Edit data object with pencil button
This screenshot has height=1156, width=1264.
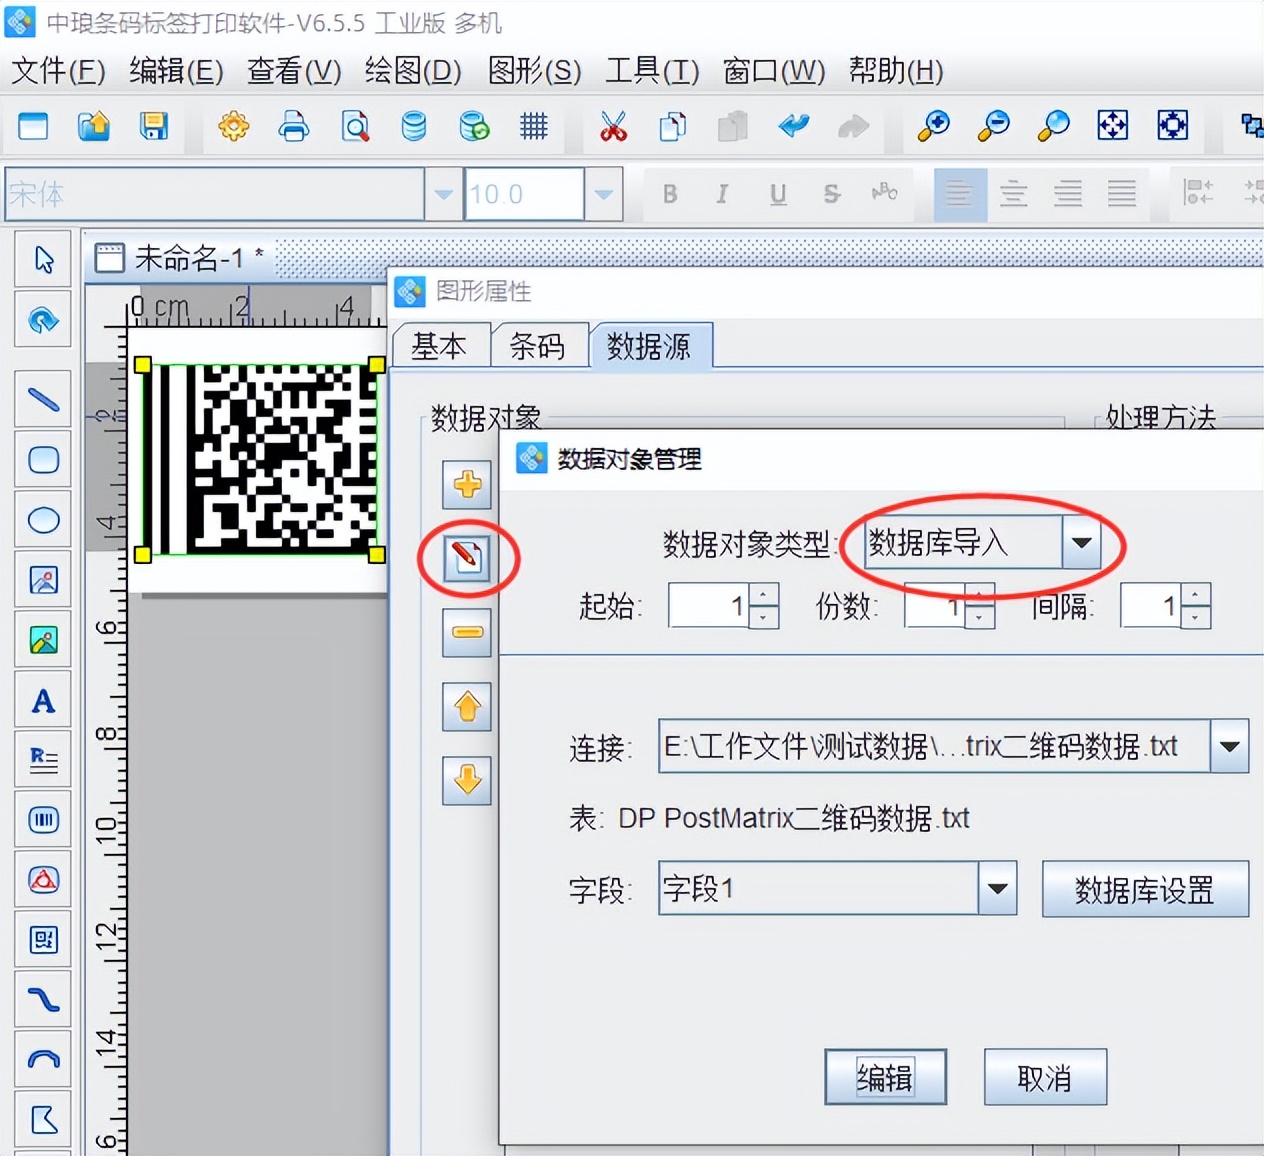point(467,557)
